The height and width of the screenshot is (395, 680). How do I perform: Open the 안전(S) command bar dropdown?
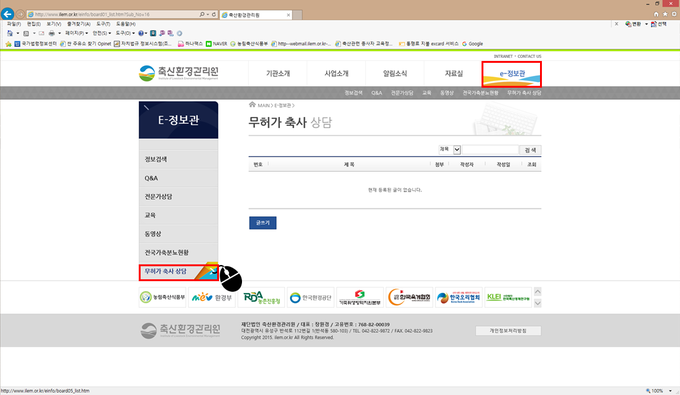pyautogui.click(x=101, y=33)
